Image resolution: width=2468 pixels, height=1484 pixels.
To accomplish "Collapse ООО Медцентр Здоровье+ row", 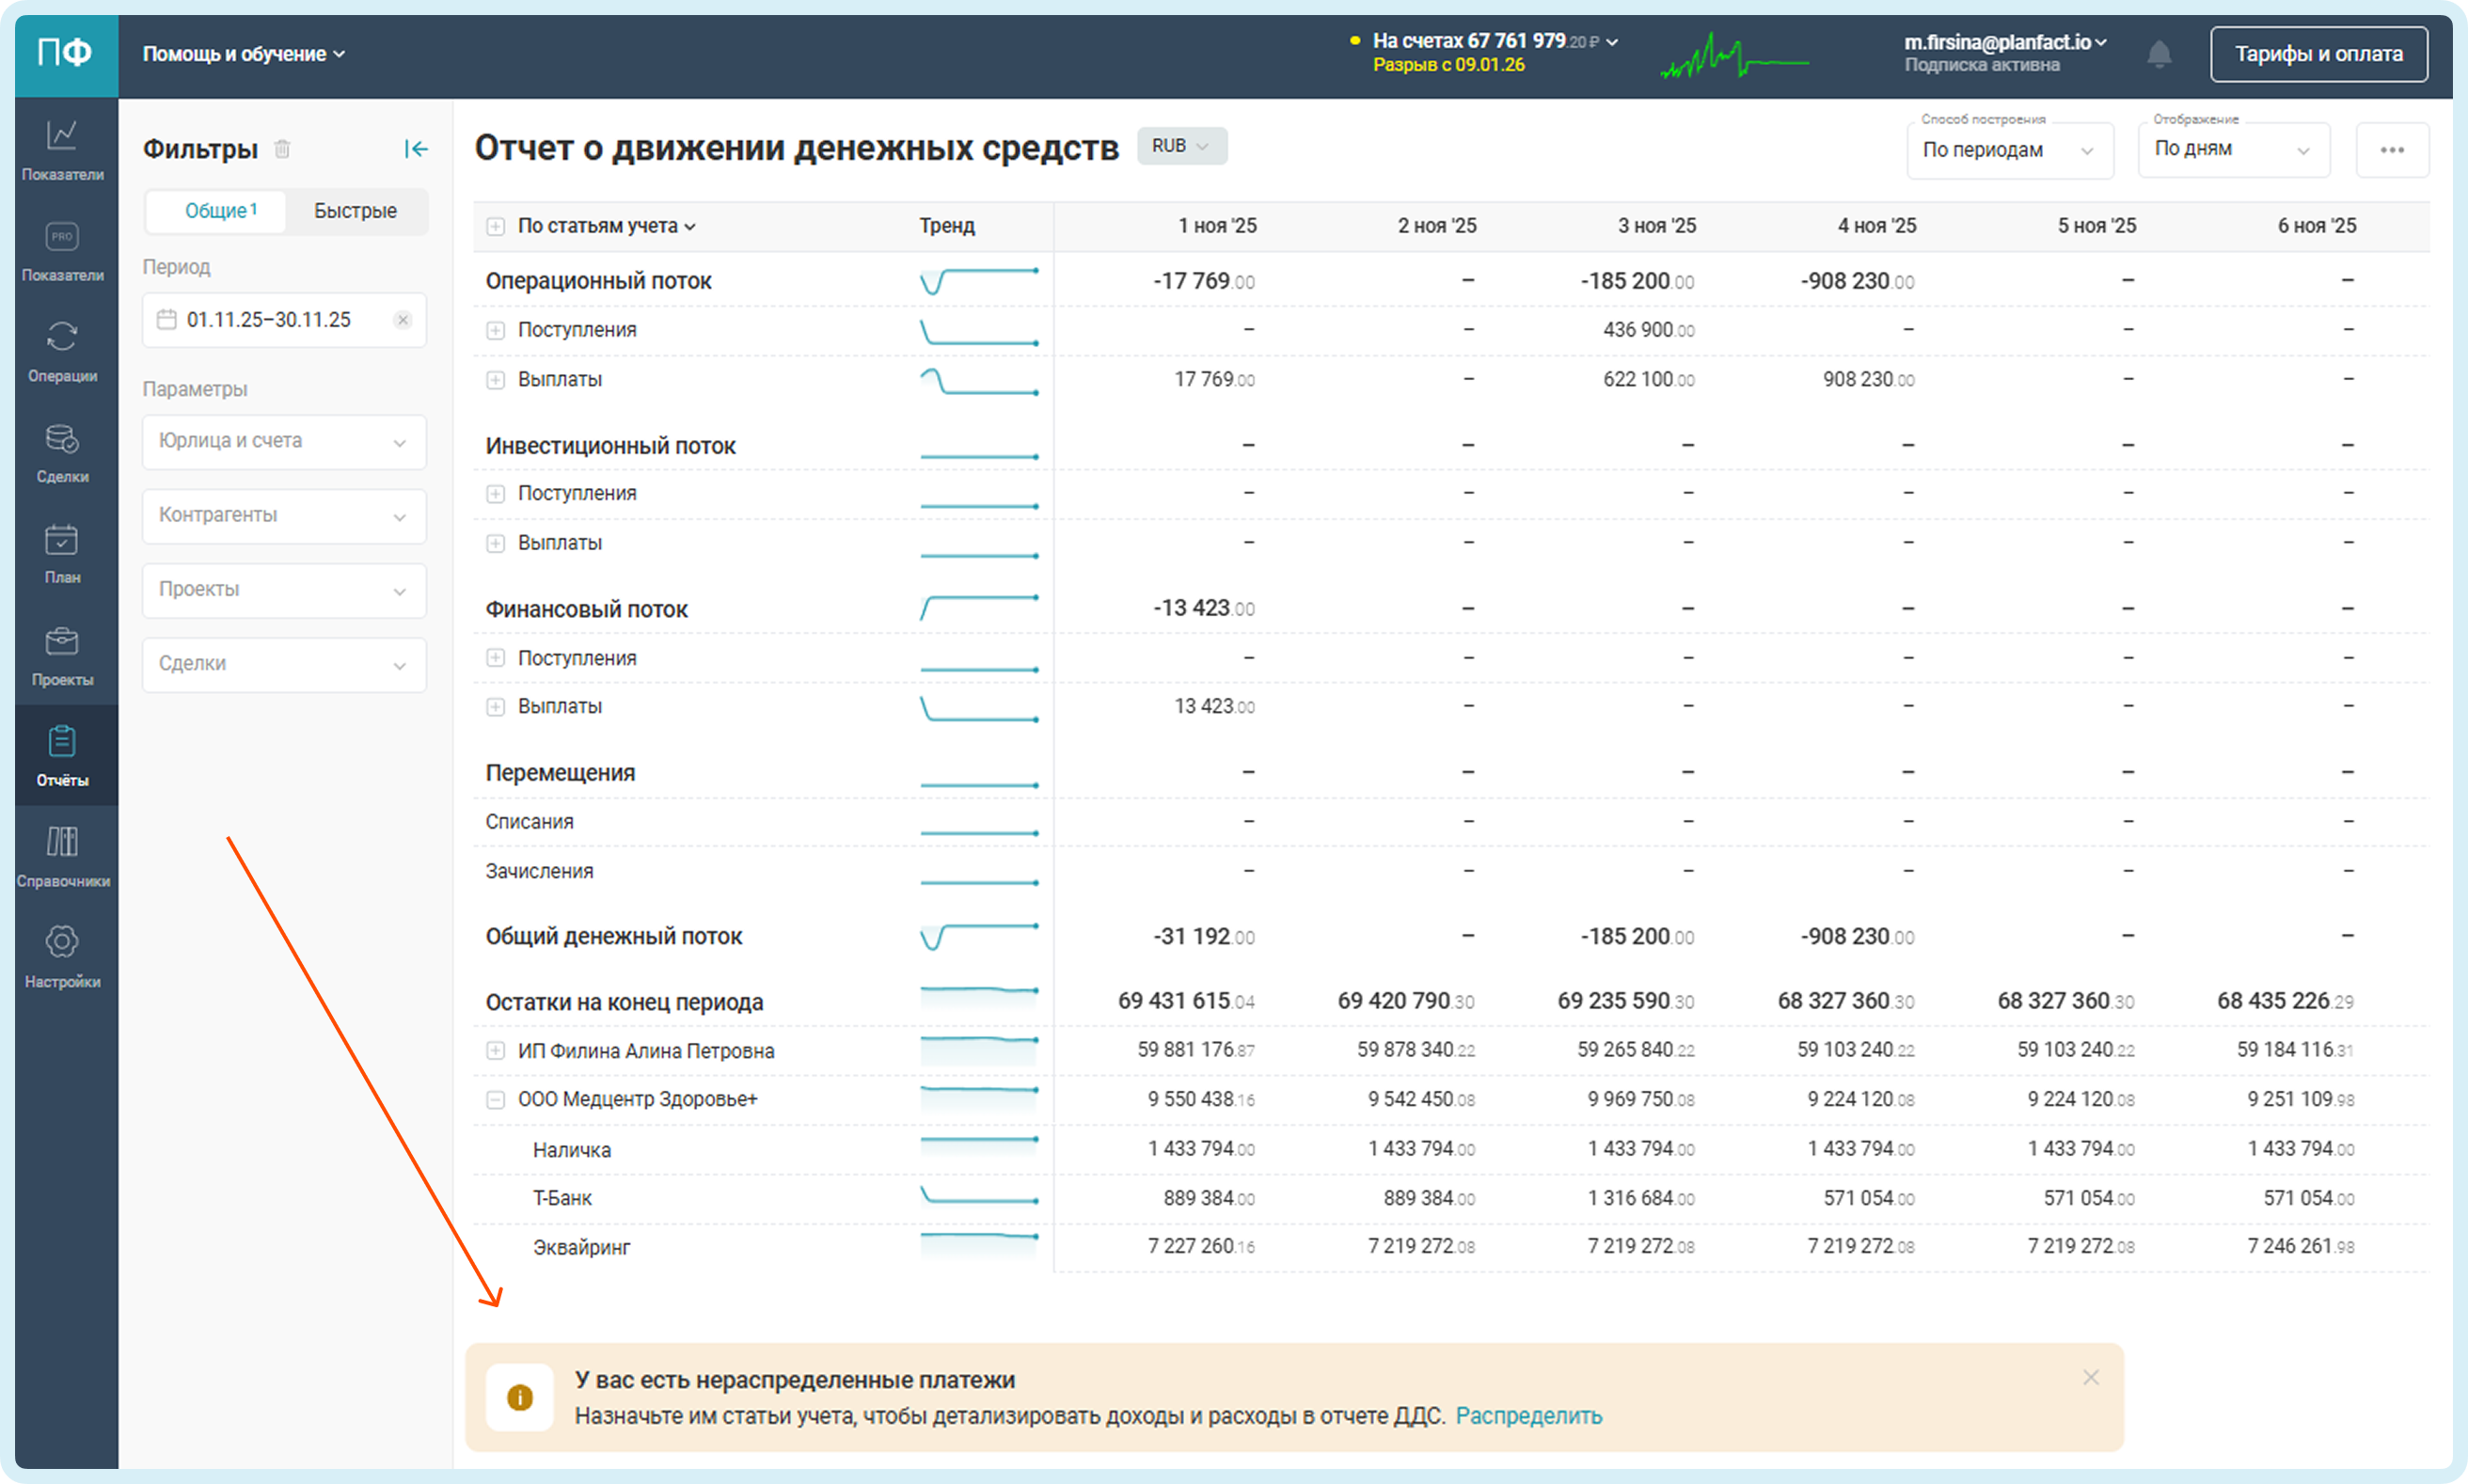I will 496,1100.
